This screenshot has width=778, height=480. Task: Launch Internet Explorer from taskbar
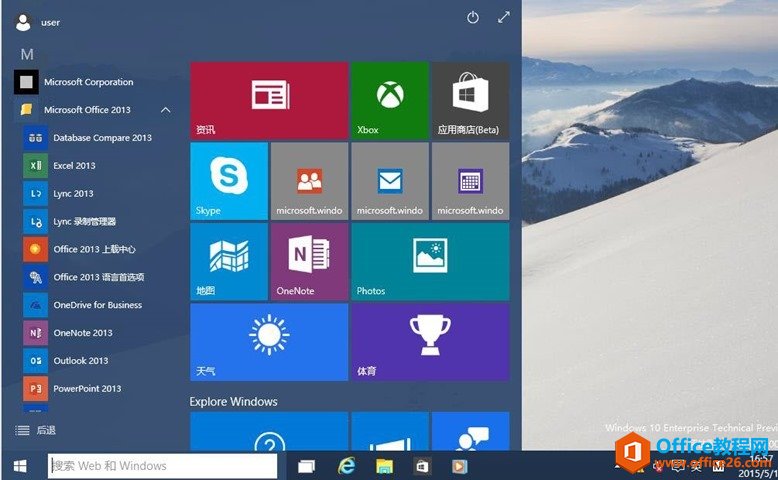click(x=346, y=466)
